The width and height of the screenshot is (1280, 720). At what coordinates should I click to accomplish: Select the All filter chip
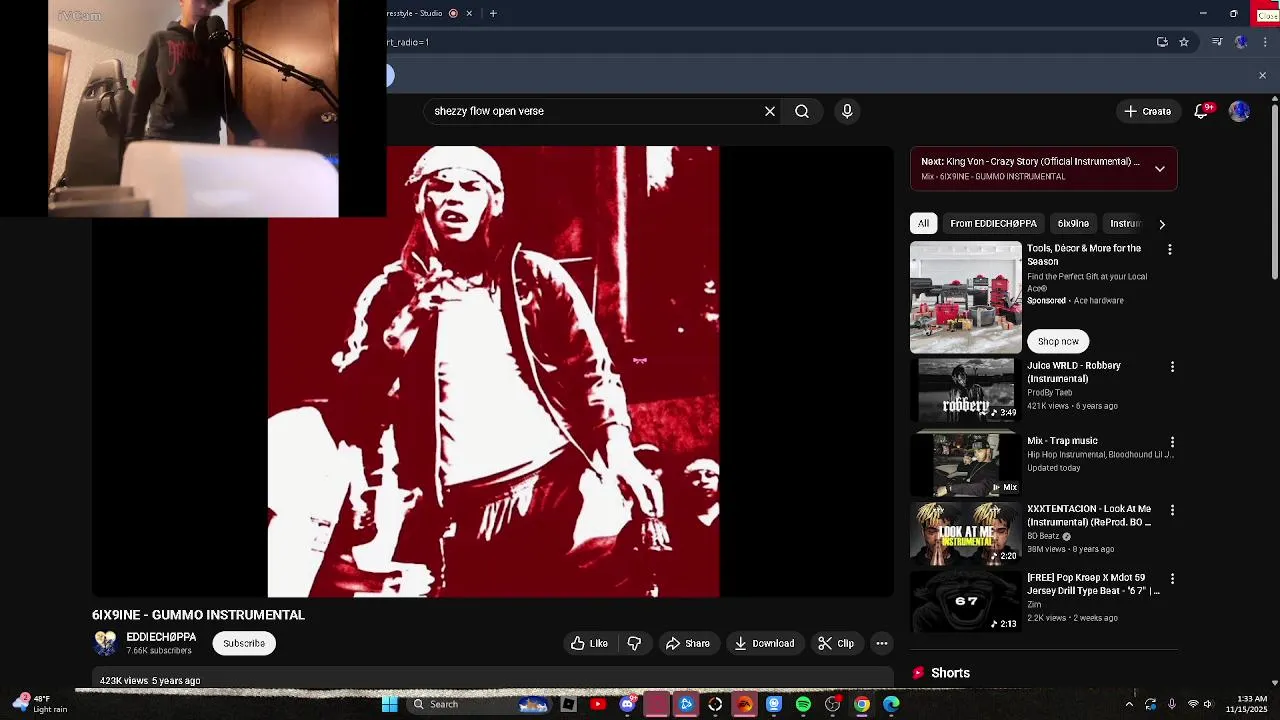click(x=923, y=224)
